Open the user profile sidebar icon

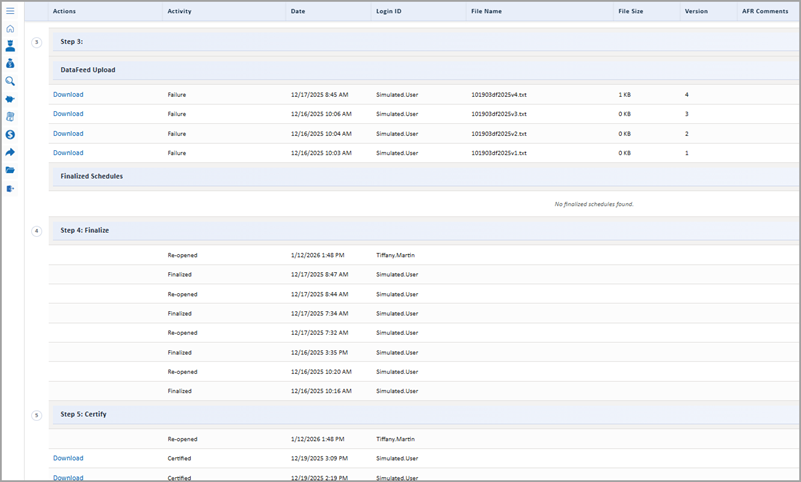(10, 46)
